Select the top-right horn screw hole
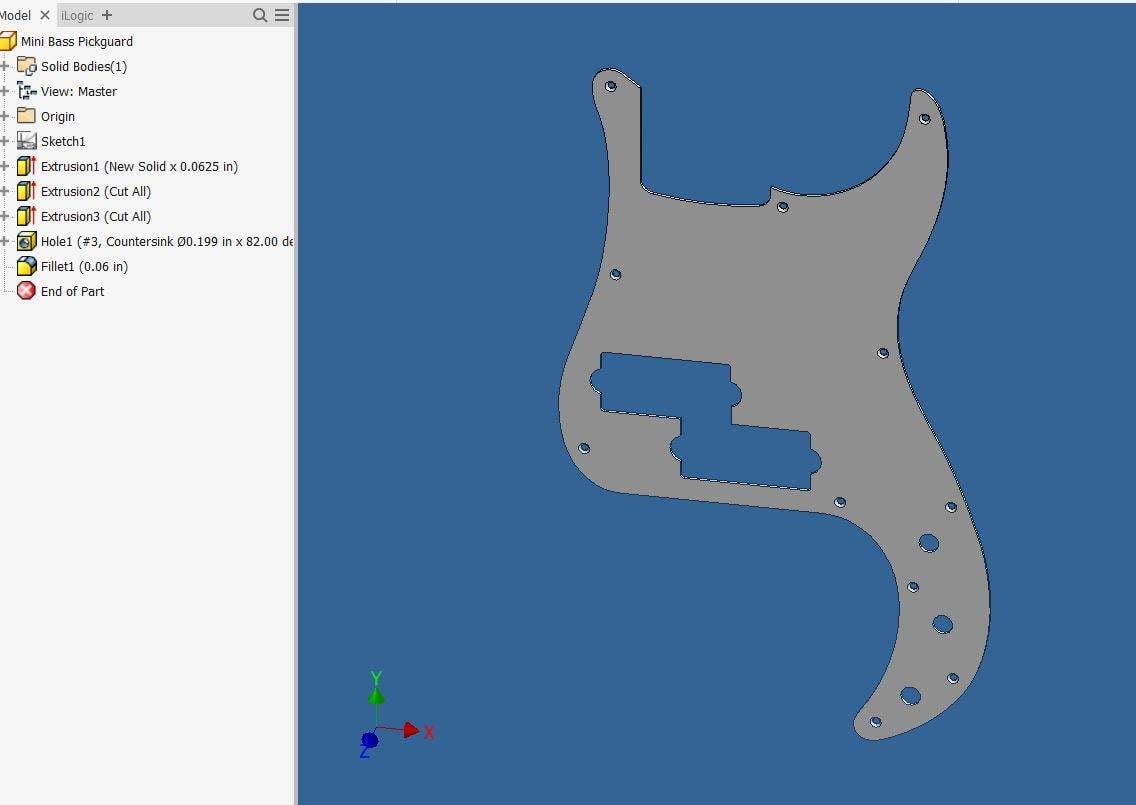 [924, 119]
